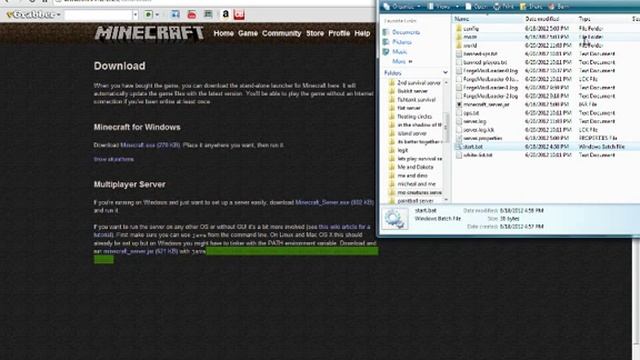
Task: Click the green grid toolbar icon
Action: (x=208, y=14)
